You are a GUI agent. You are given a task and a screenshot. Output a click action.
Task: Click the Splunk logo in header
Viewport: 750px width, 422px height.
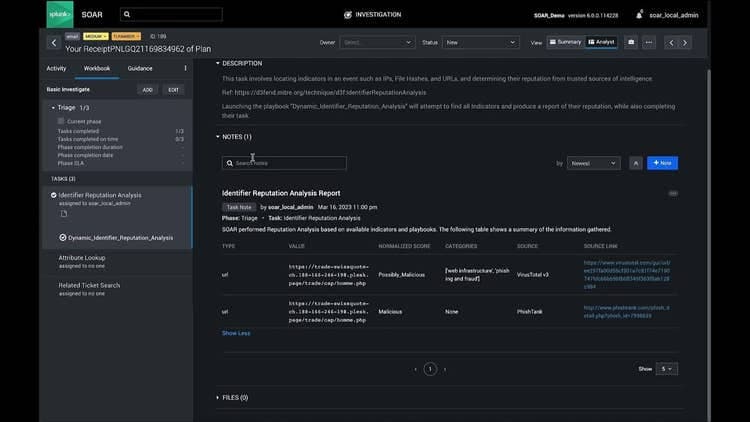[x=59, y=15]
